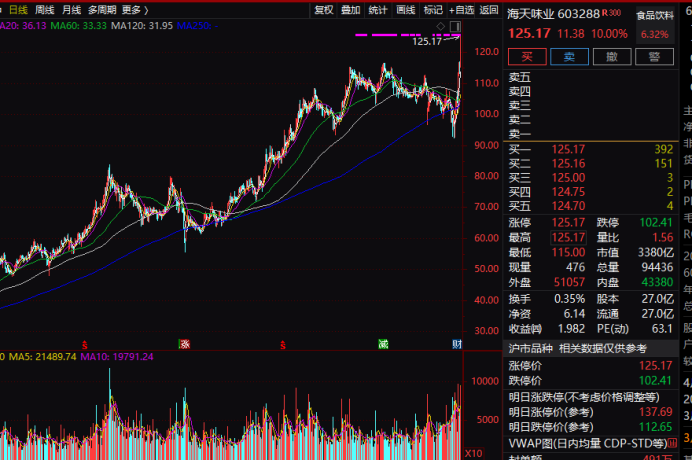693x461 pixels.
Task: Click the 换手 value 0.35%
Action: click(x=569, y=299)
